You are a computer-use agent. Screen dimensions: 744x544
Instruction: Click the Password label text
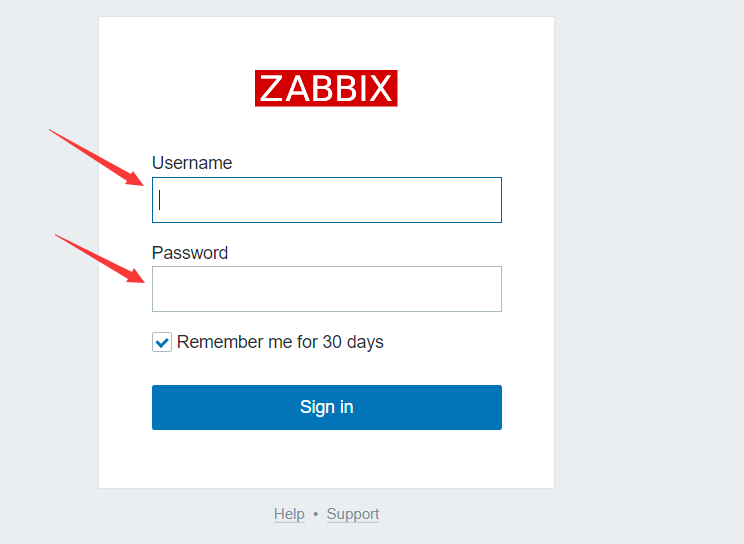point(190,253)
